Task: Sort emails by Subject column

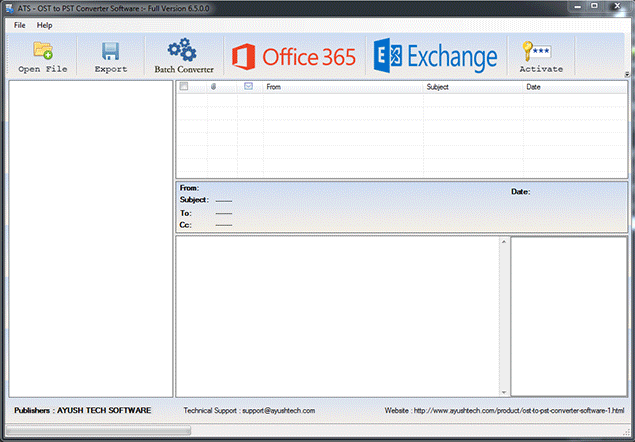Action: (x=472, y=87)
